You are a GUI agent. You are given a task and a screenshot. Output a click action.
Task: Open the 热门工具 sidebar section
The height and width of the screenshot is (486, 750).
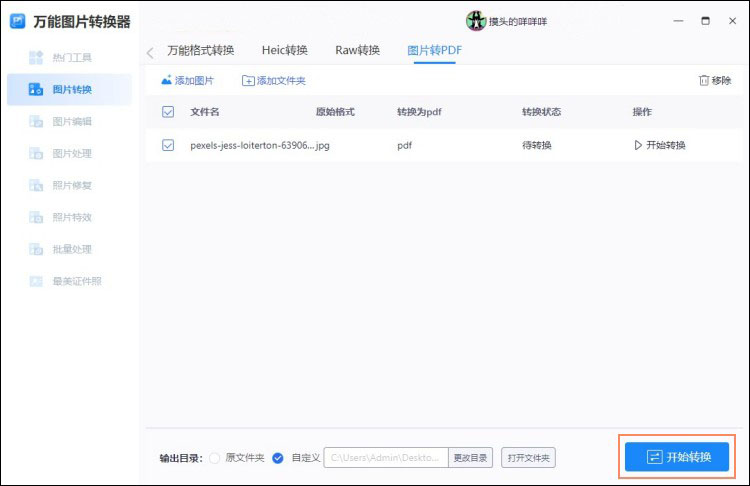60,57
